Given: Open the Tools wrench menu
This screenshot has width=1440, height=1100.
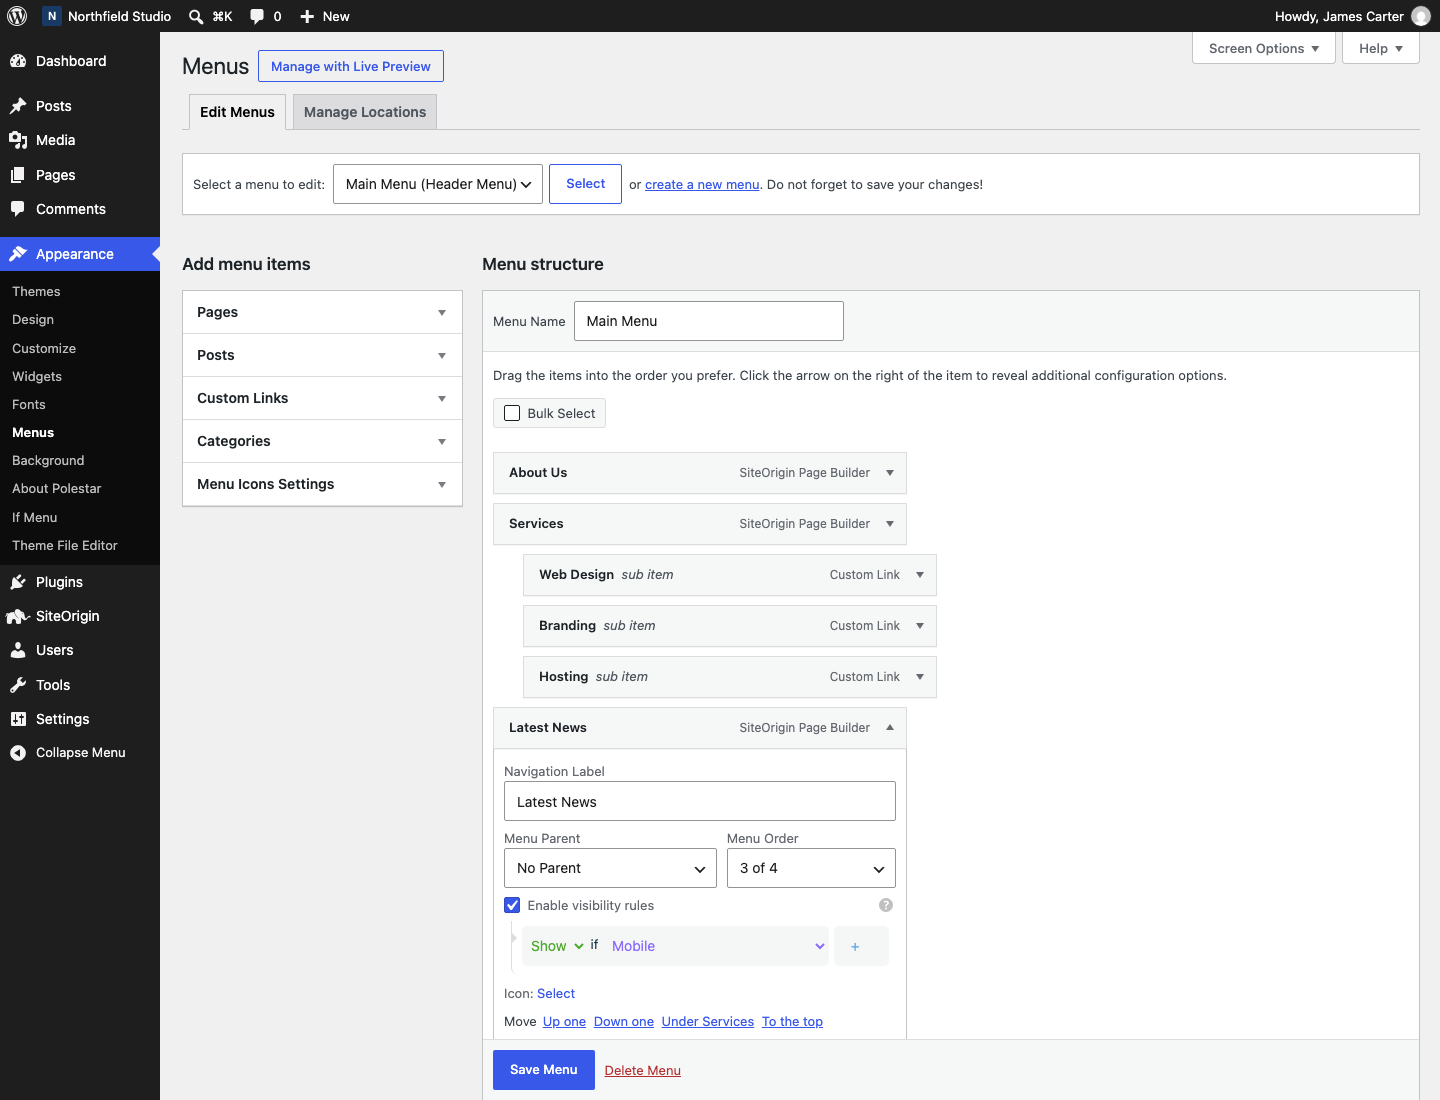Looking at the screenshot, I should coord(18,685).
